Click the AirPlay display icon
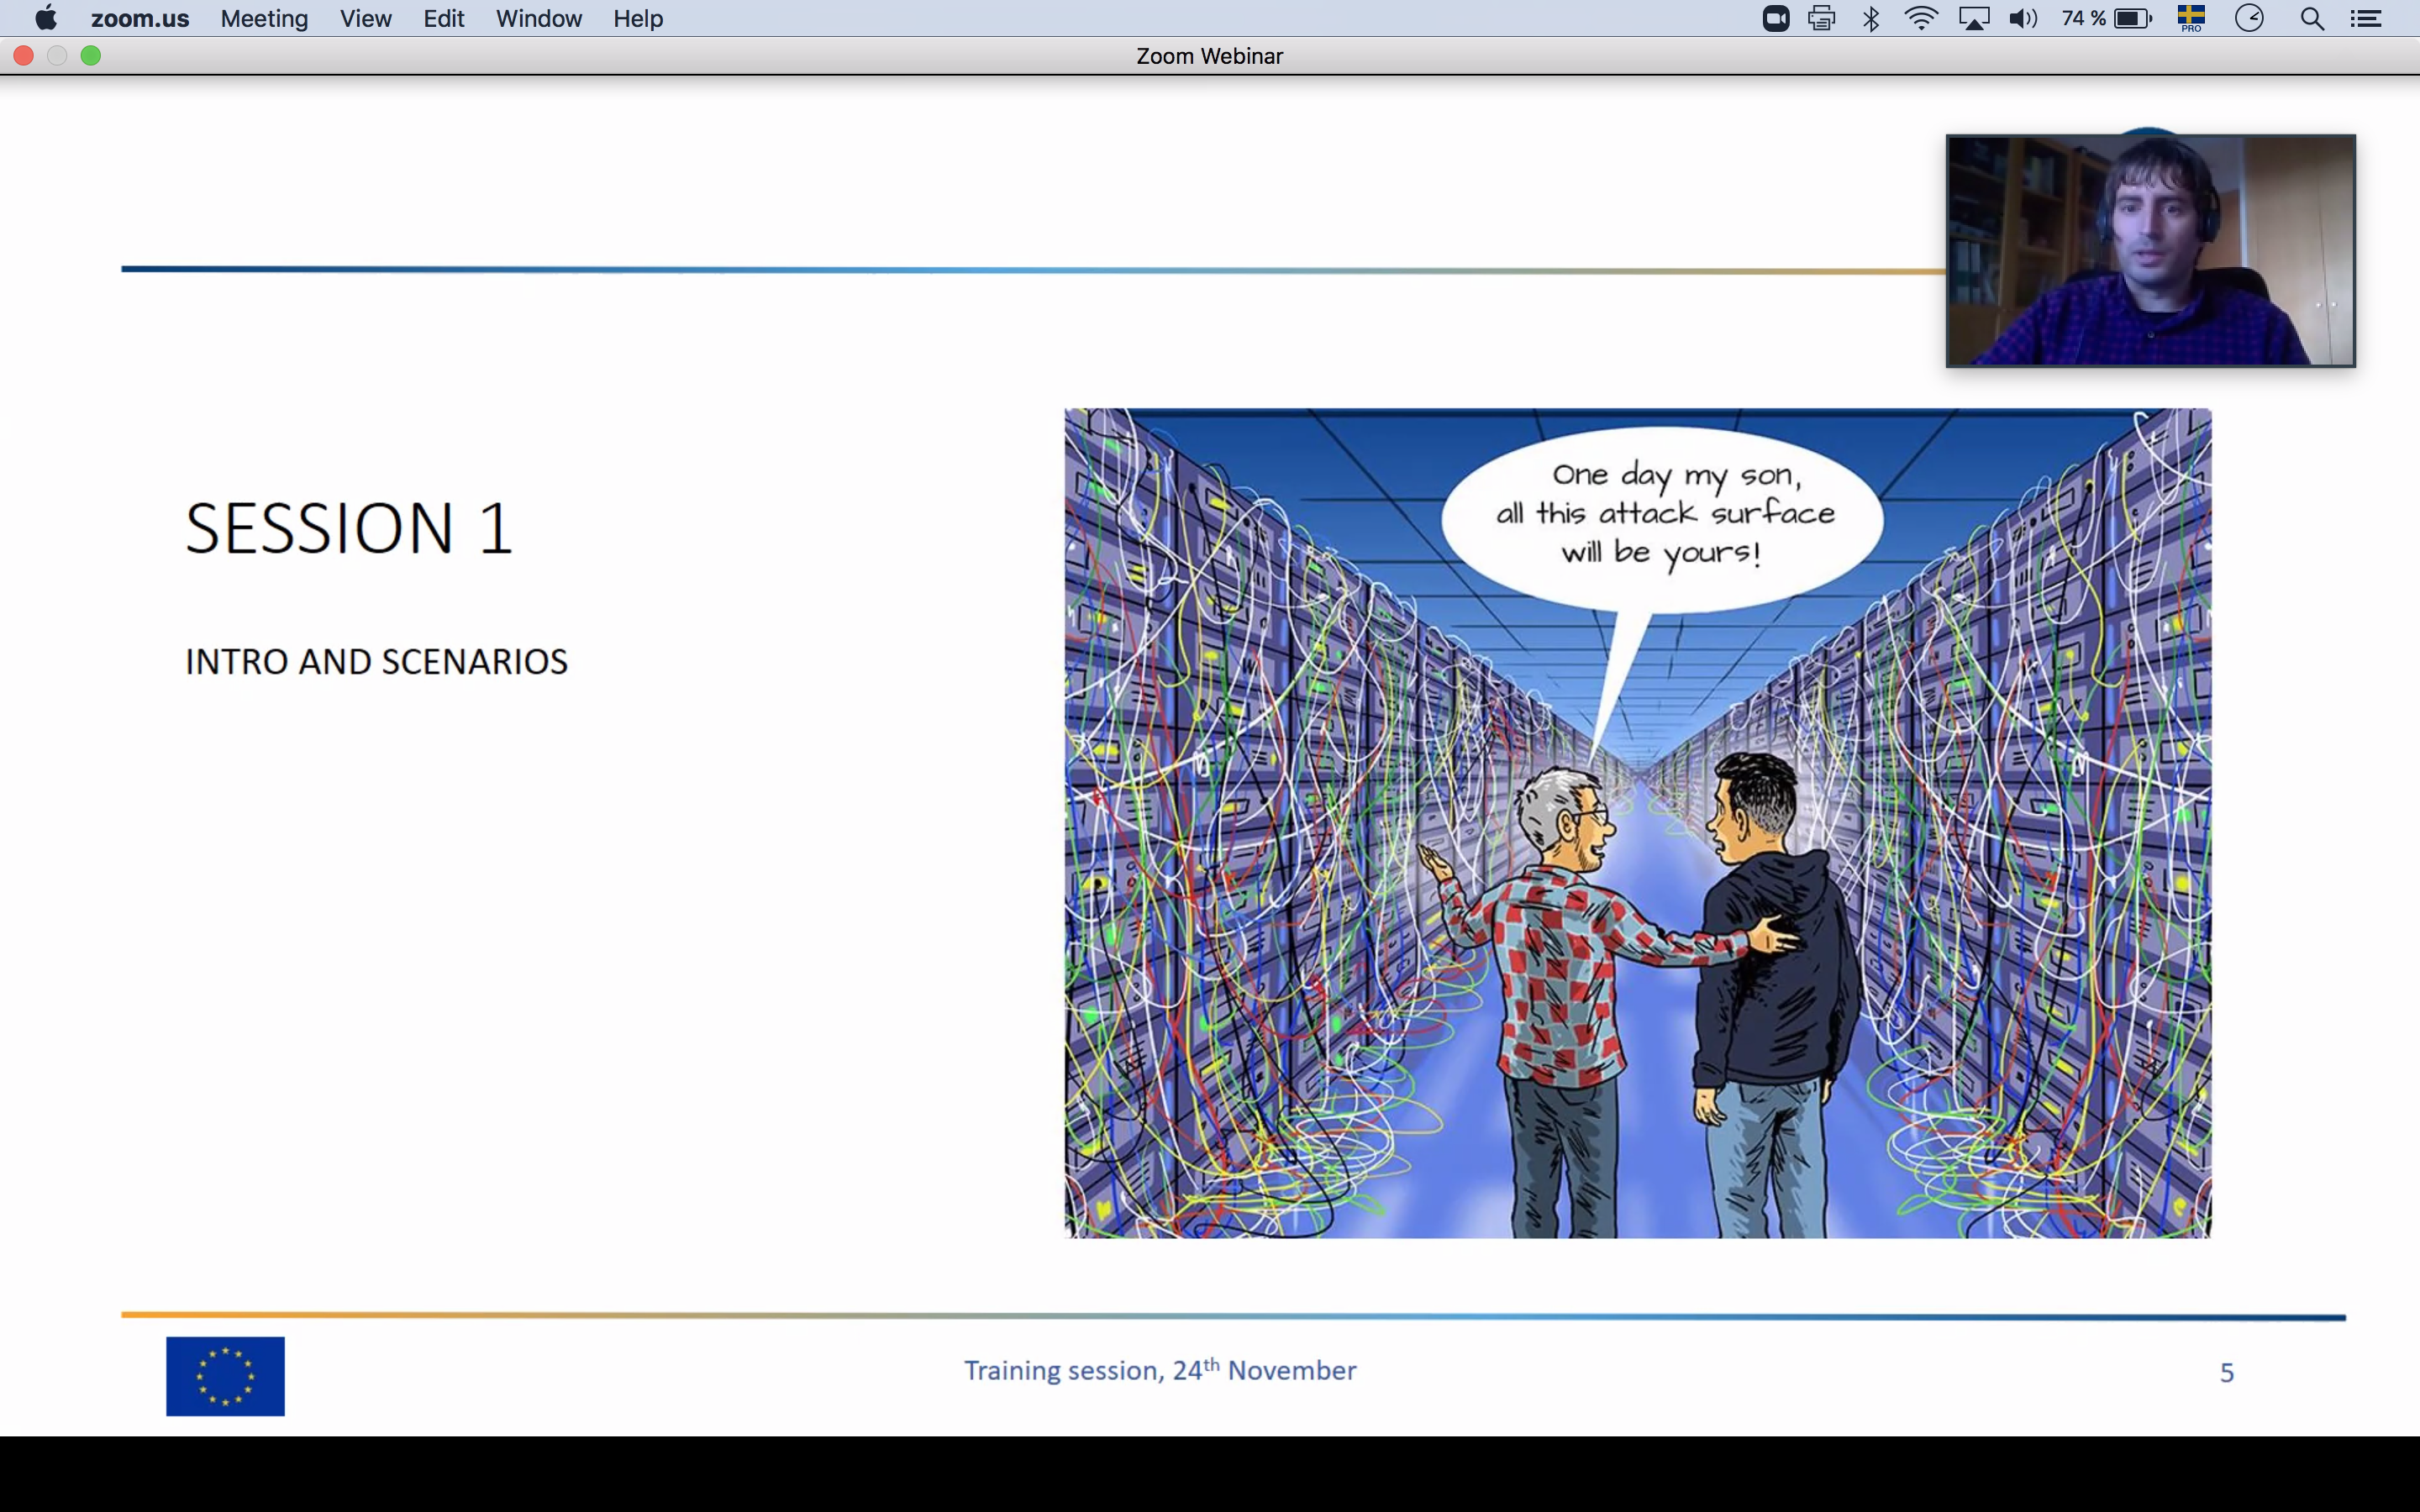The image size is (2420, 1512). point(1973,19)
